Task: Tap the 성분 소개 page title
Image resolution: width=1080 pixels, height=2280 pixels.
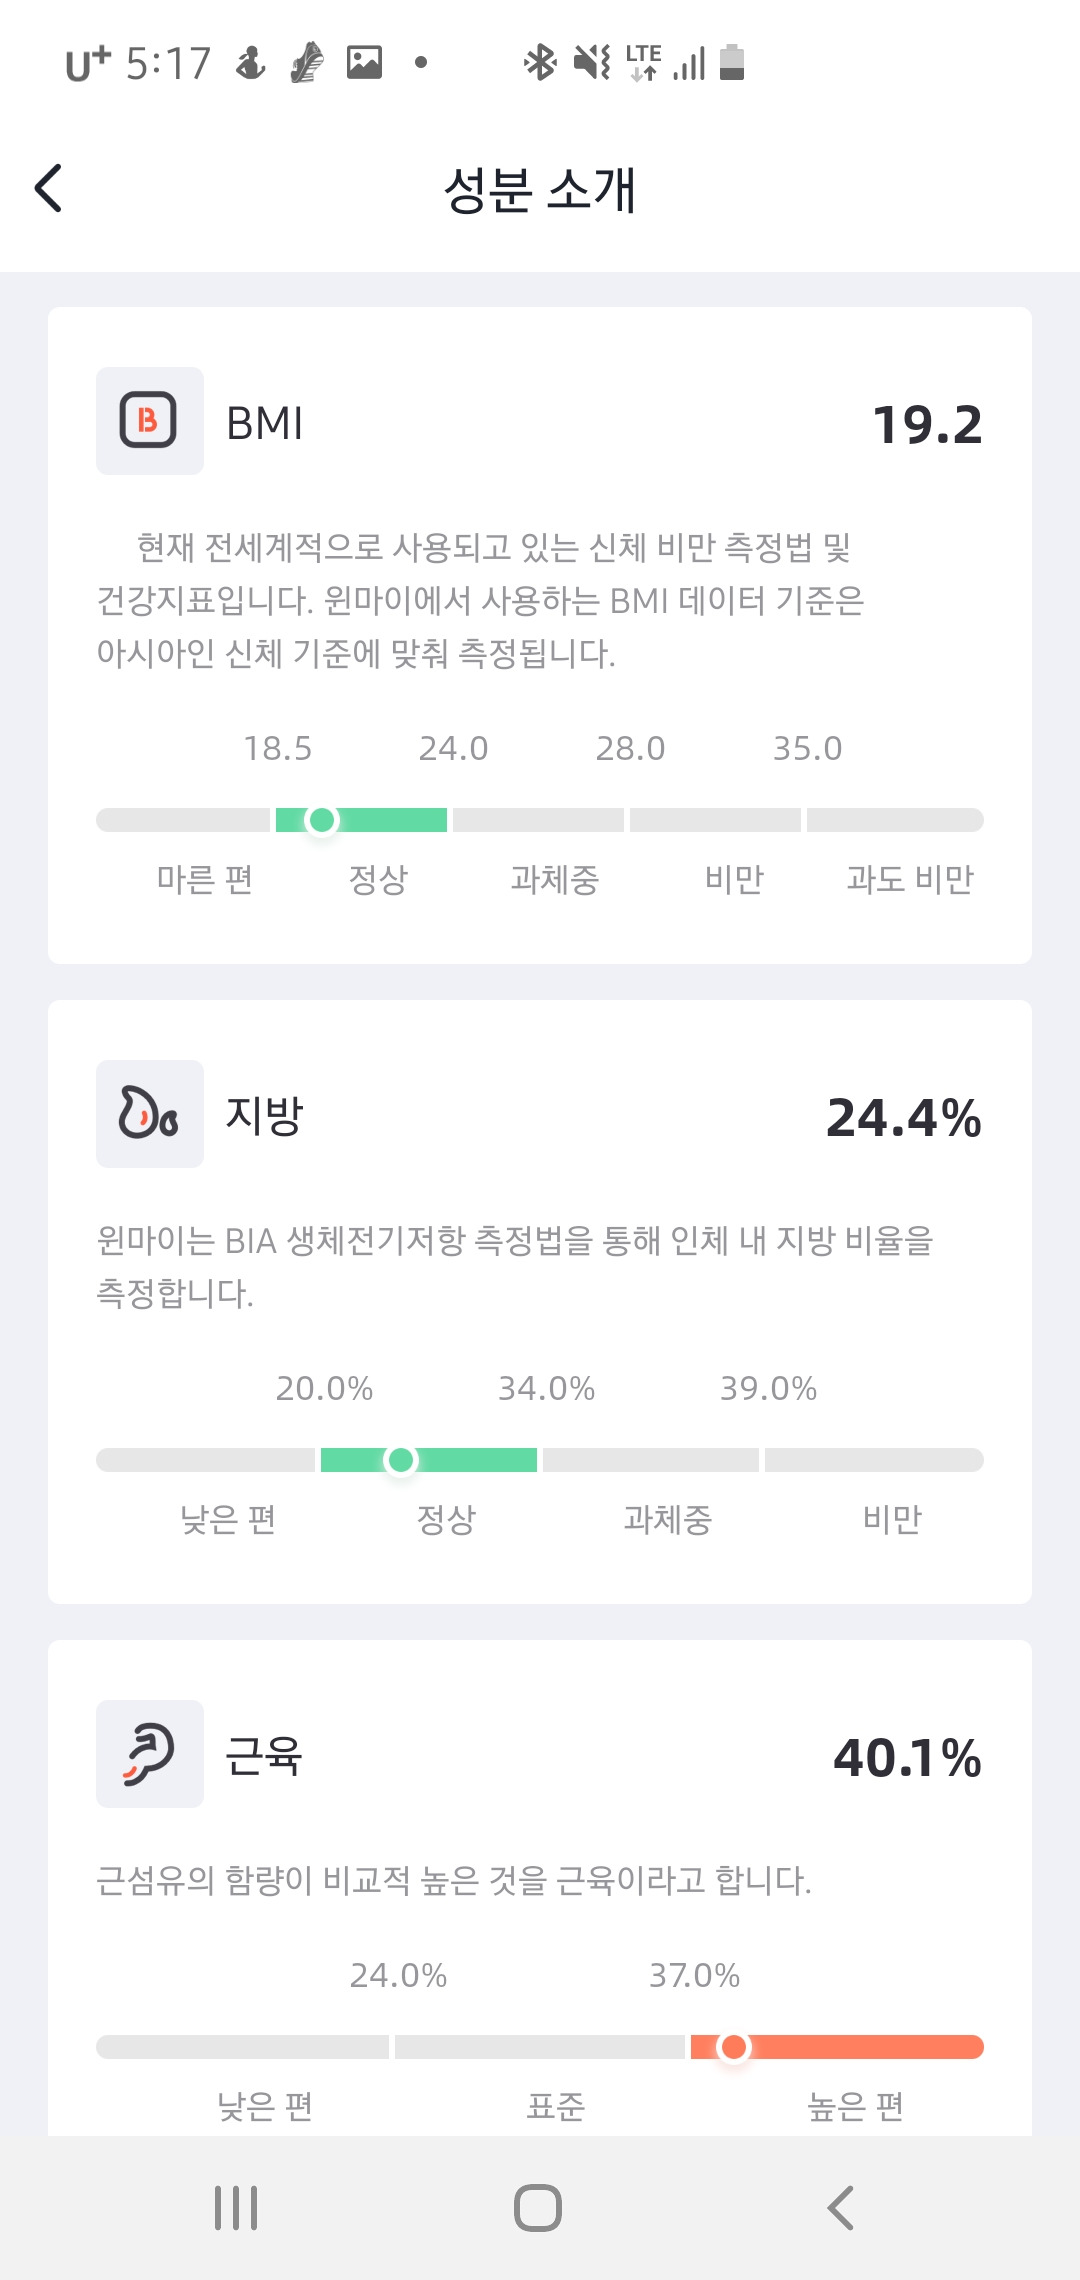Action: (540, 189)
